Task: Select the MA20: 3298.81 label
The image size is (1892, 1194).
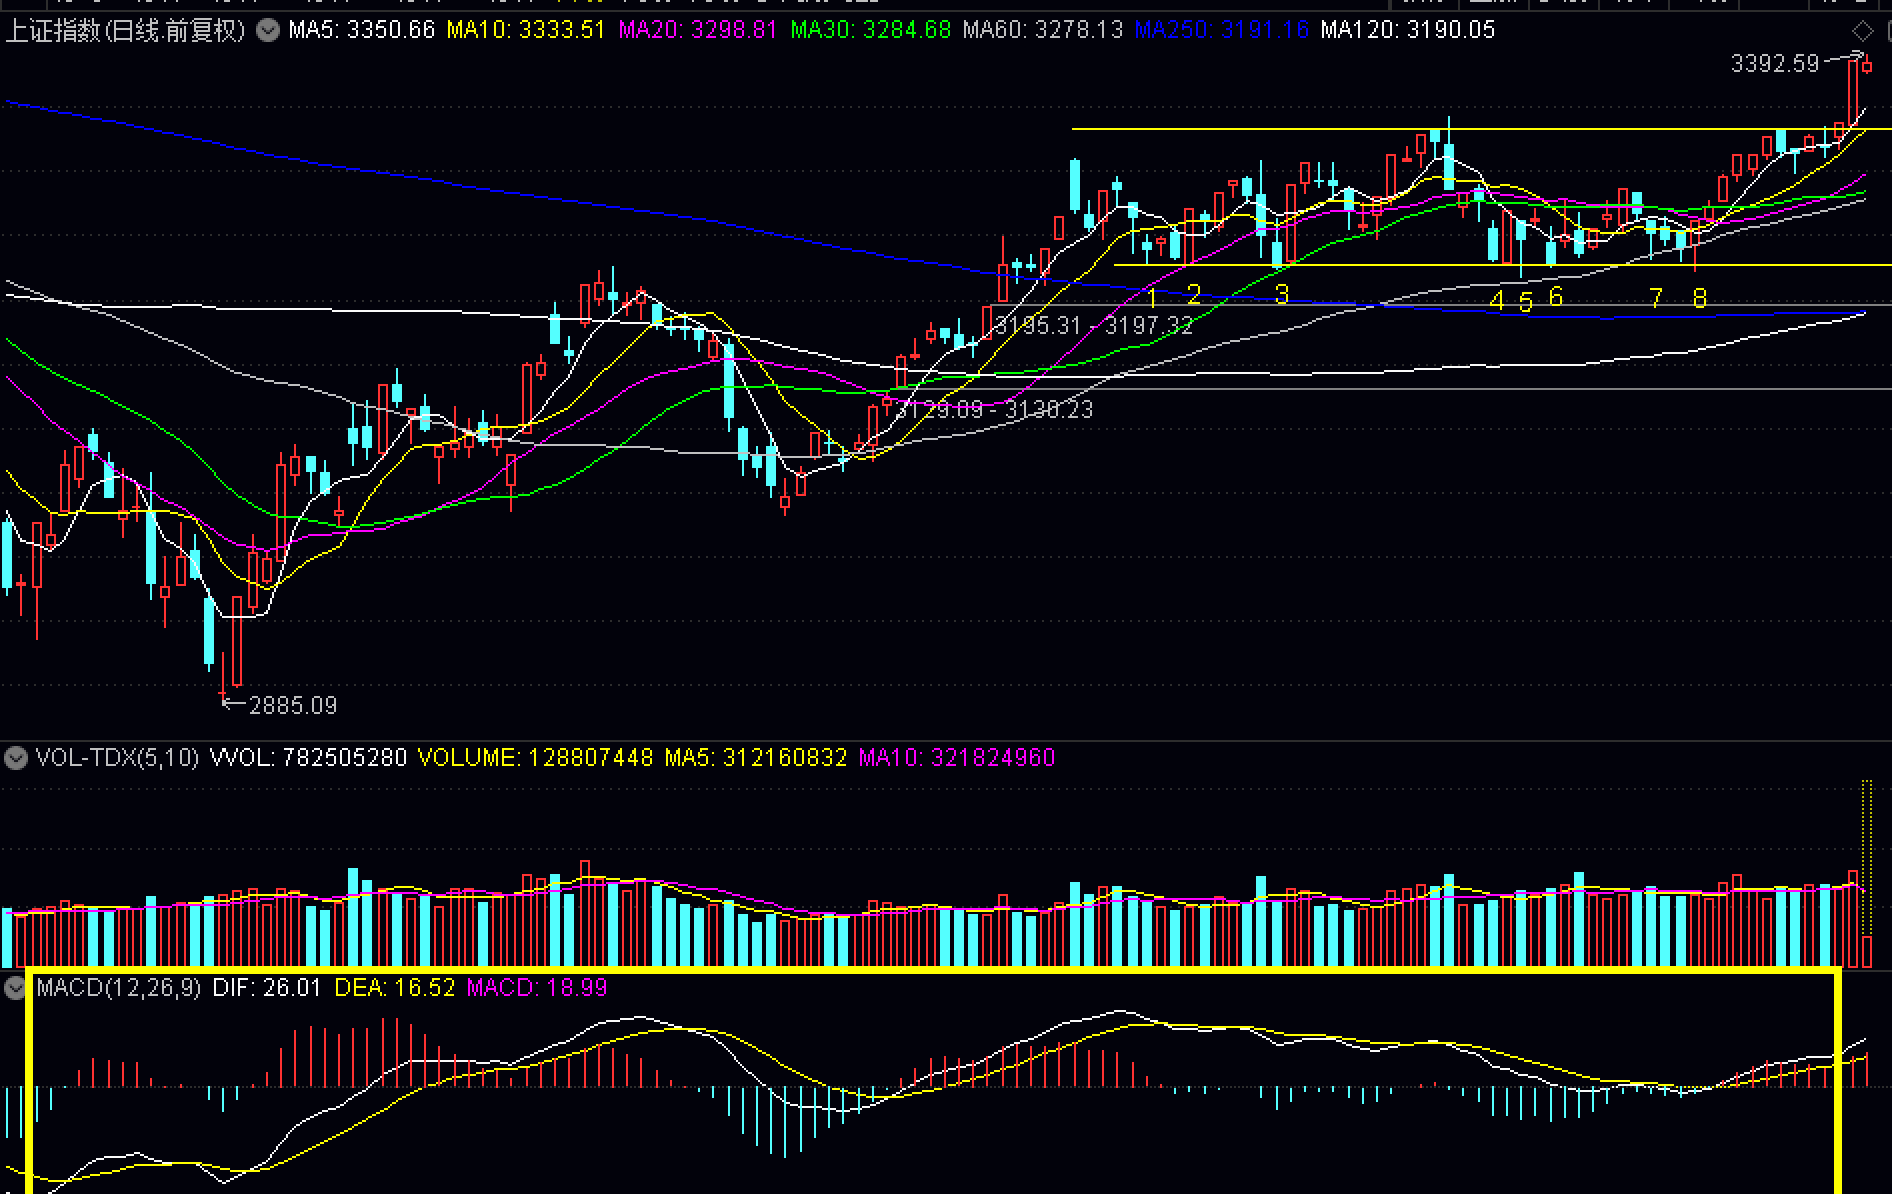Action: [698, 30]
